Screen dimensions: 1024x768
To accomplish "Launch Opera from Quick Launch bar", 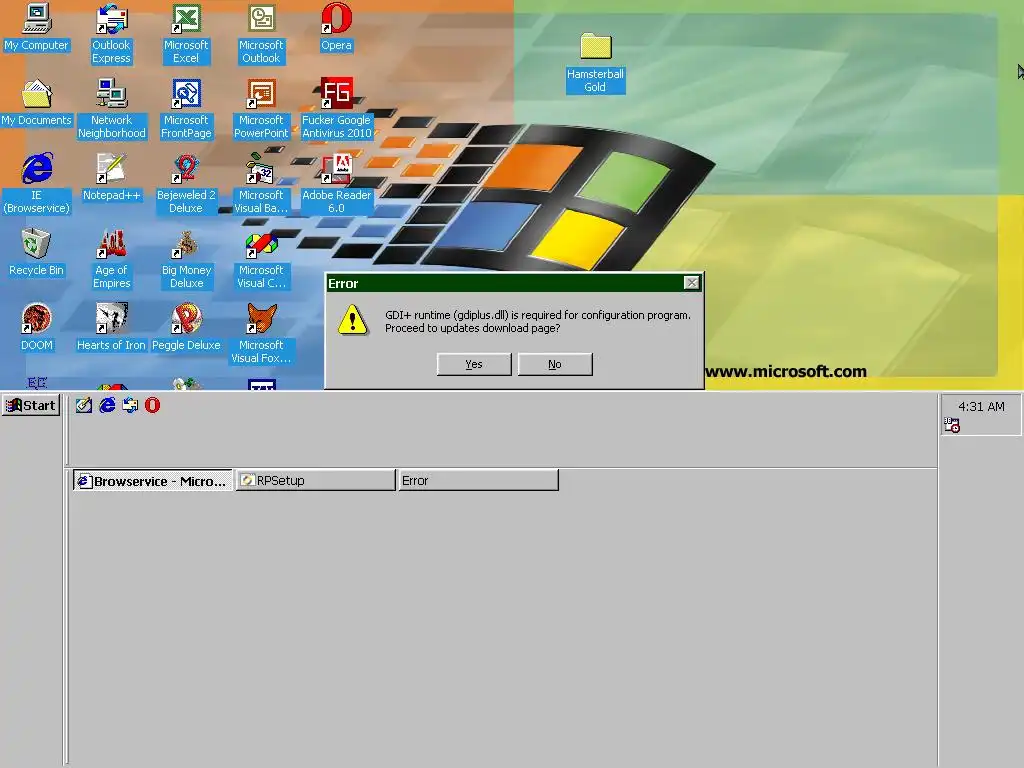I will [152, 406].
